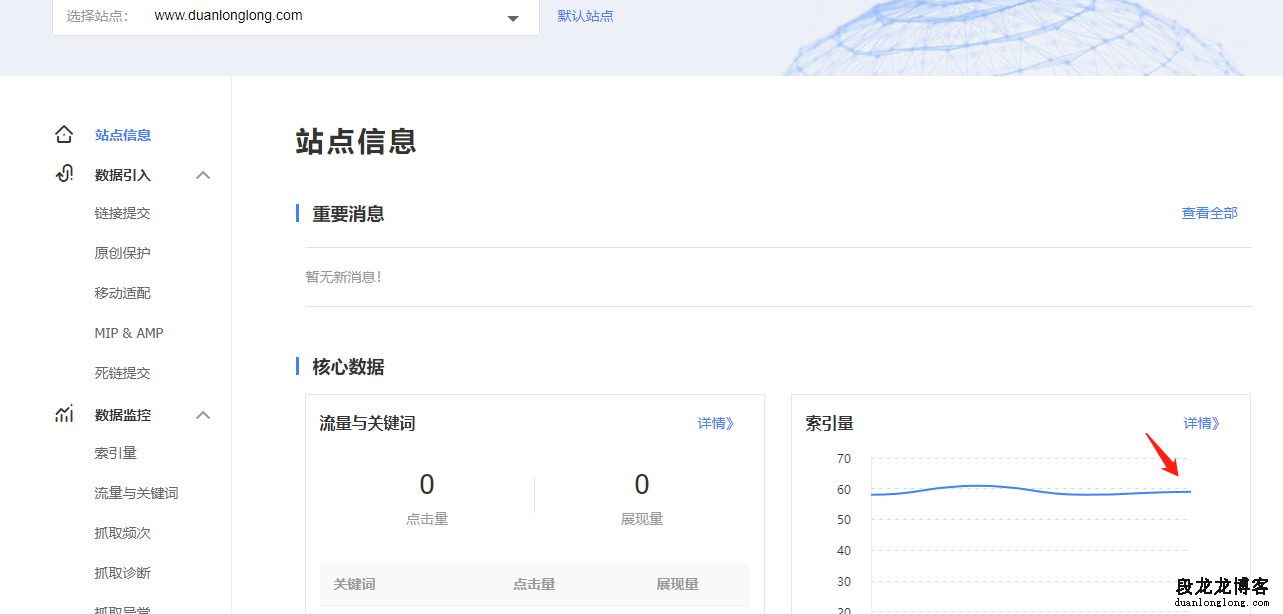Open 索引量 sidebar menu item
This screenshot has width=1283, height=614.
coord(115,453)
